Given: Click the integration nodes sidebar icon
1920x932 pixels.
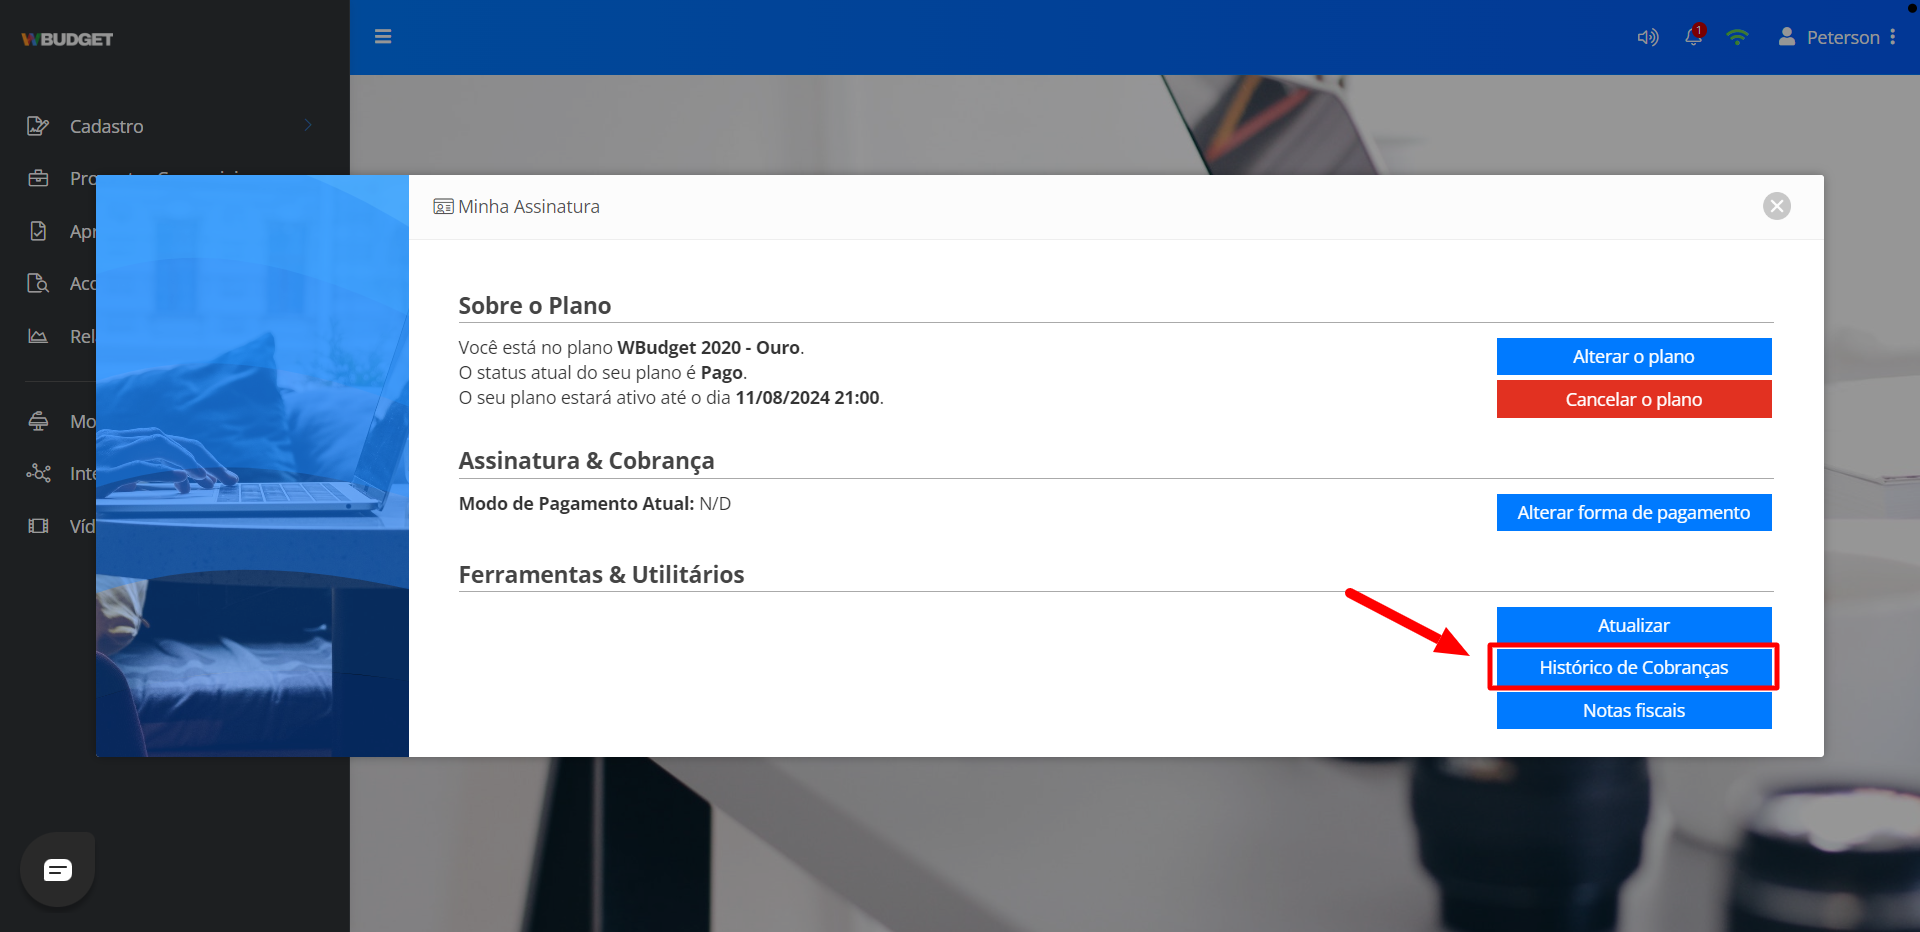Looking at the screenshot, I should tap(38, 473).
